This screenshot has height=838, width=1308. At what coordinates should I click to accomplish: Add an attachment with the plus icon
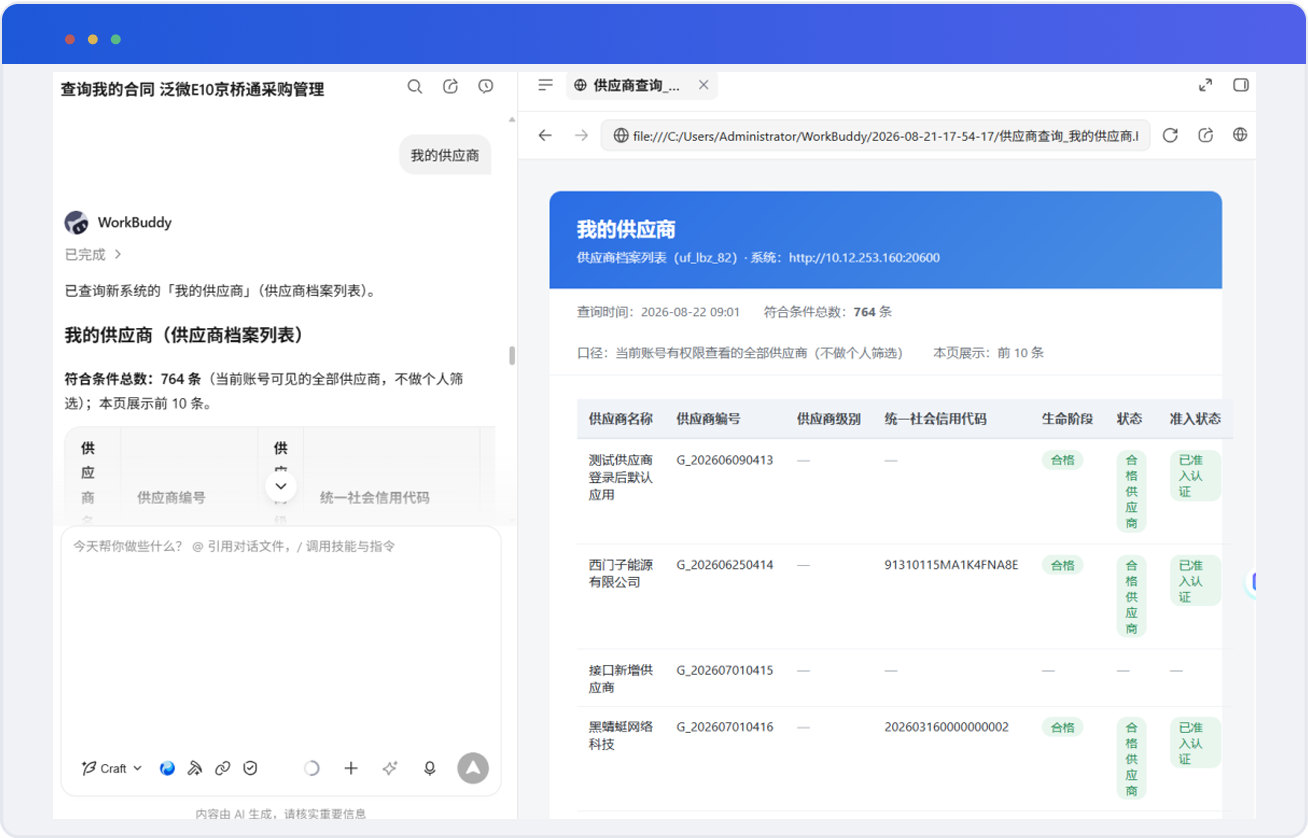coord(351,768)
